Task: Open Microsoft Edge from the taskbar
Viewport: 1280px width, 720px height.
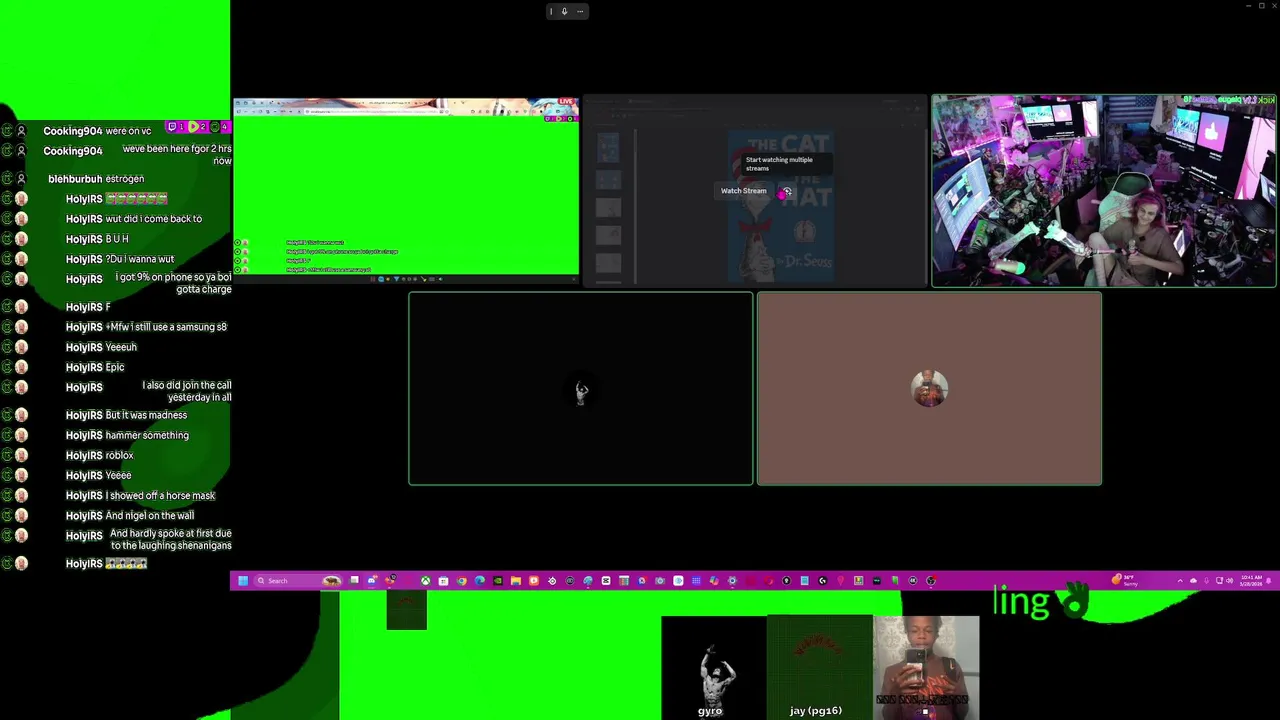Action: [480, 581]
